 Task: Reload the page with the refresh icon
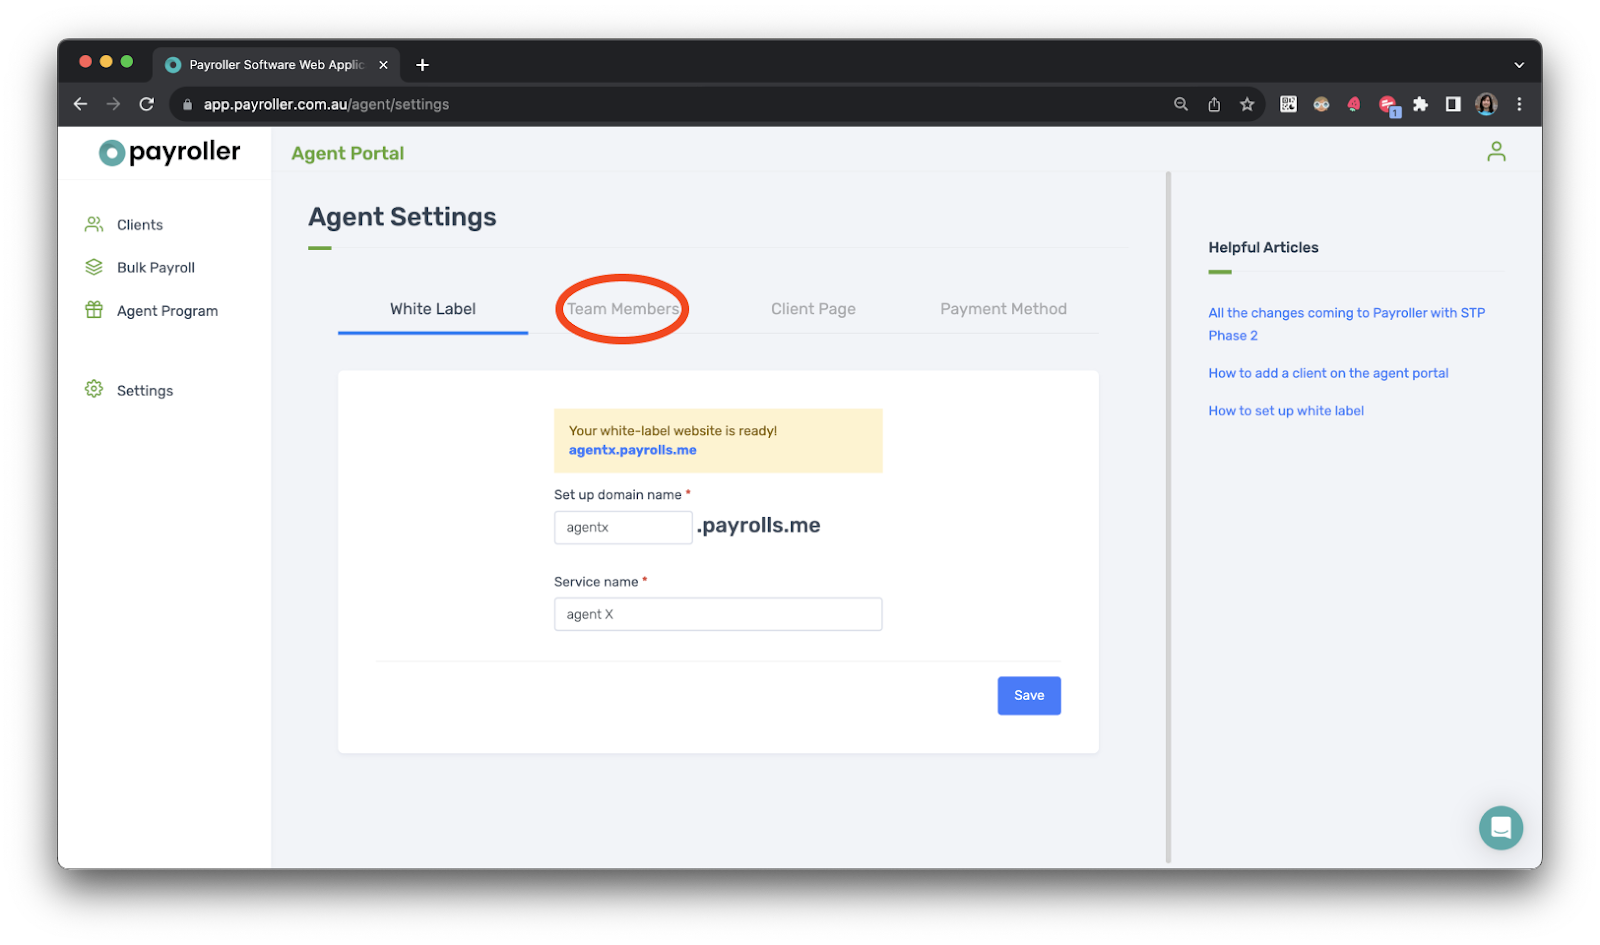(147, 104)
